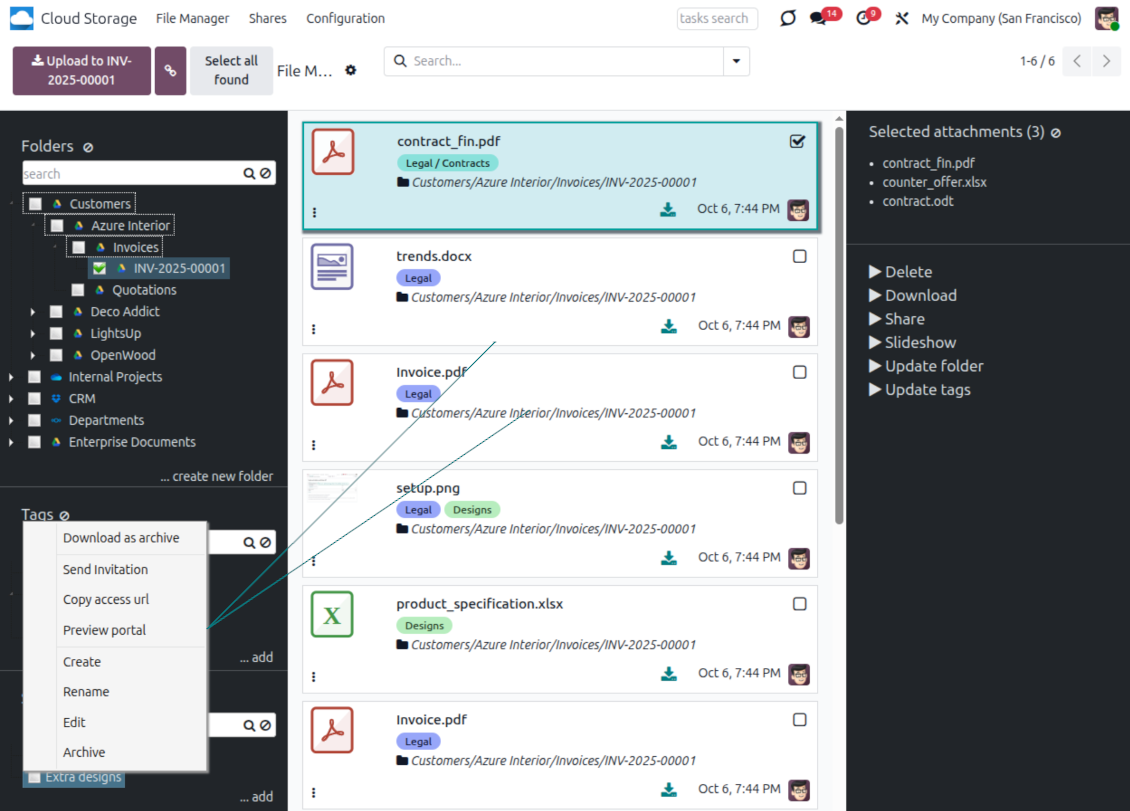Check the Quotations folder checkbox
This screenshot has width=1130, height=811.
(78, 290)
